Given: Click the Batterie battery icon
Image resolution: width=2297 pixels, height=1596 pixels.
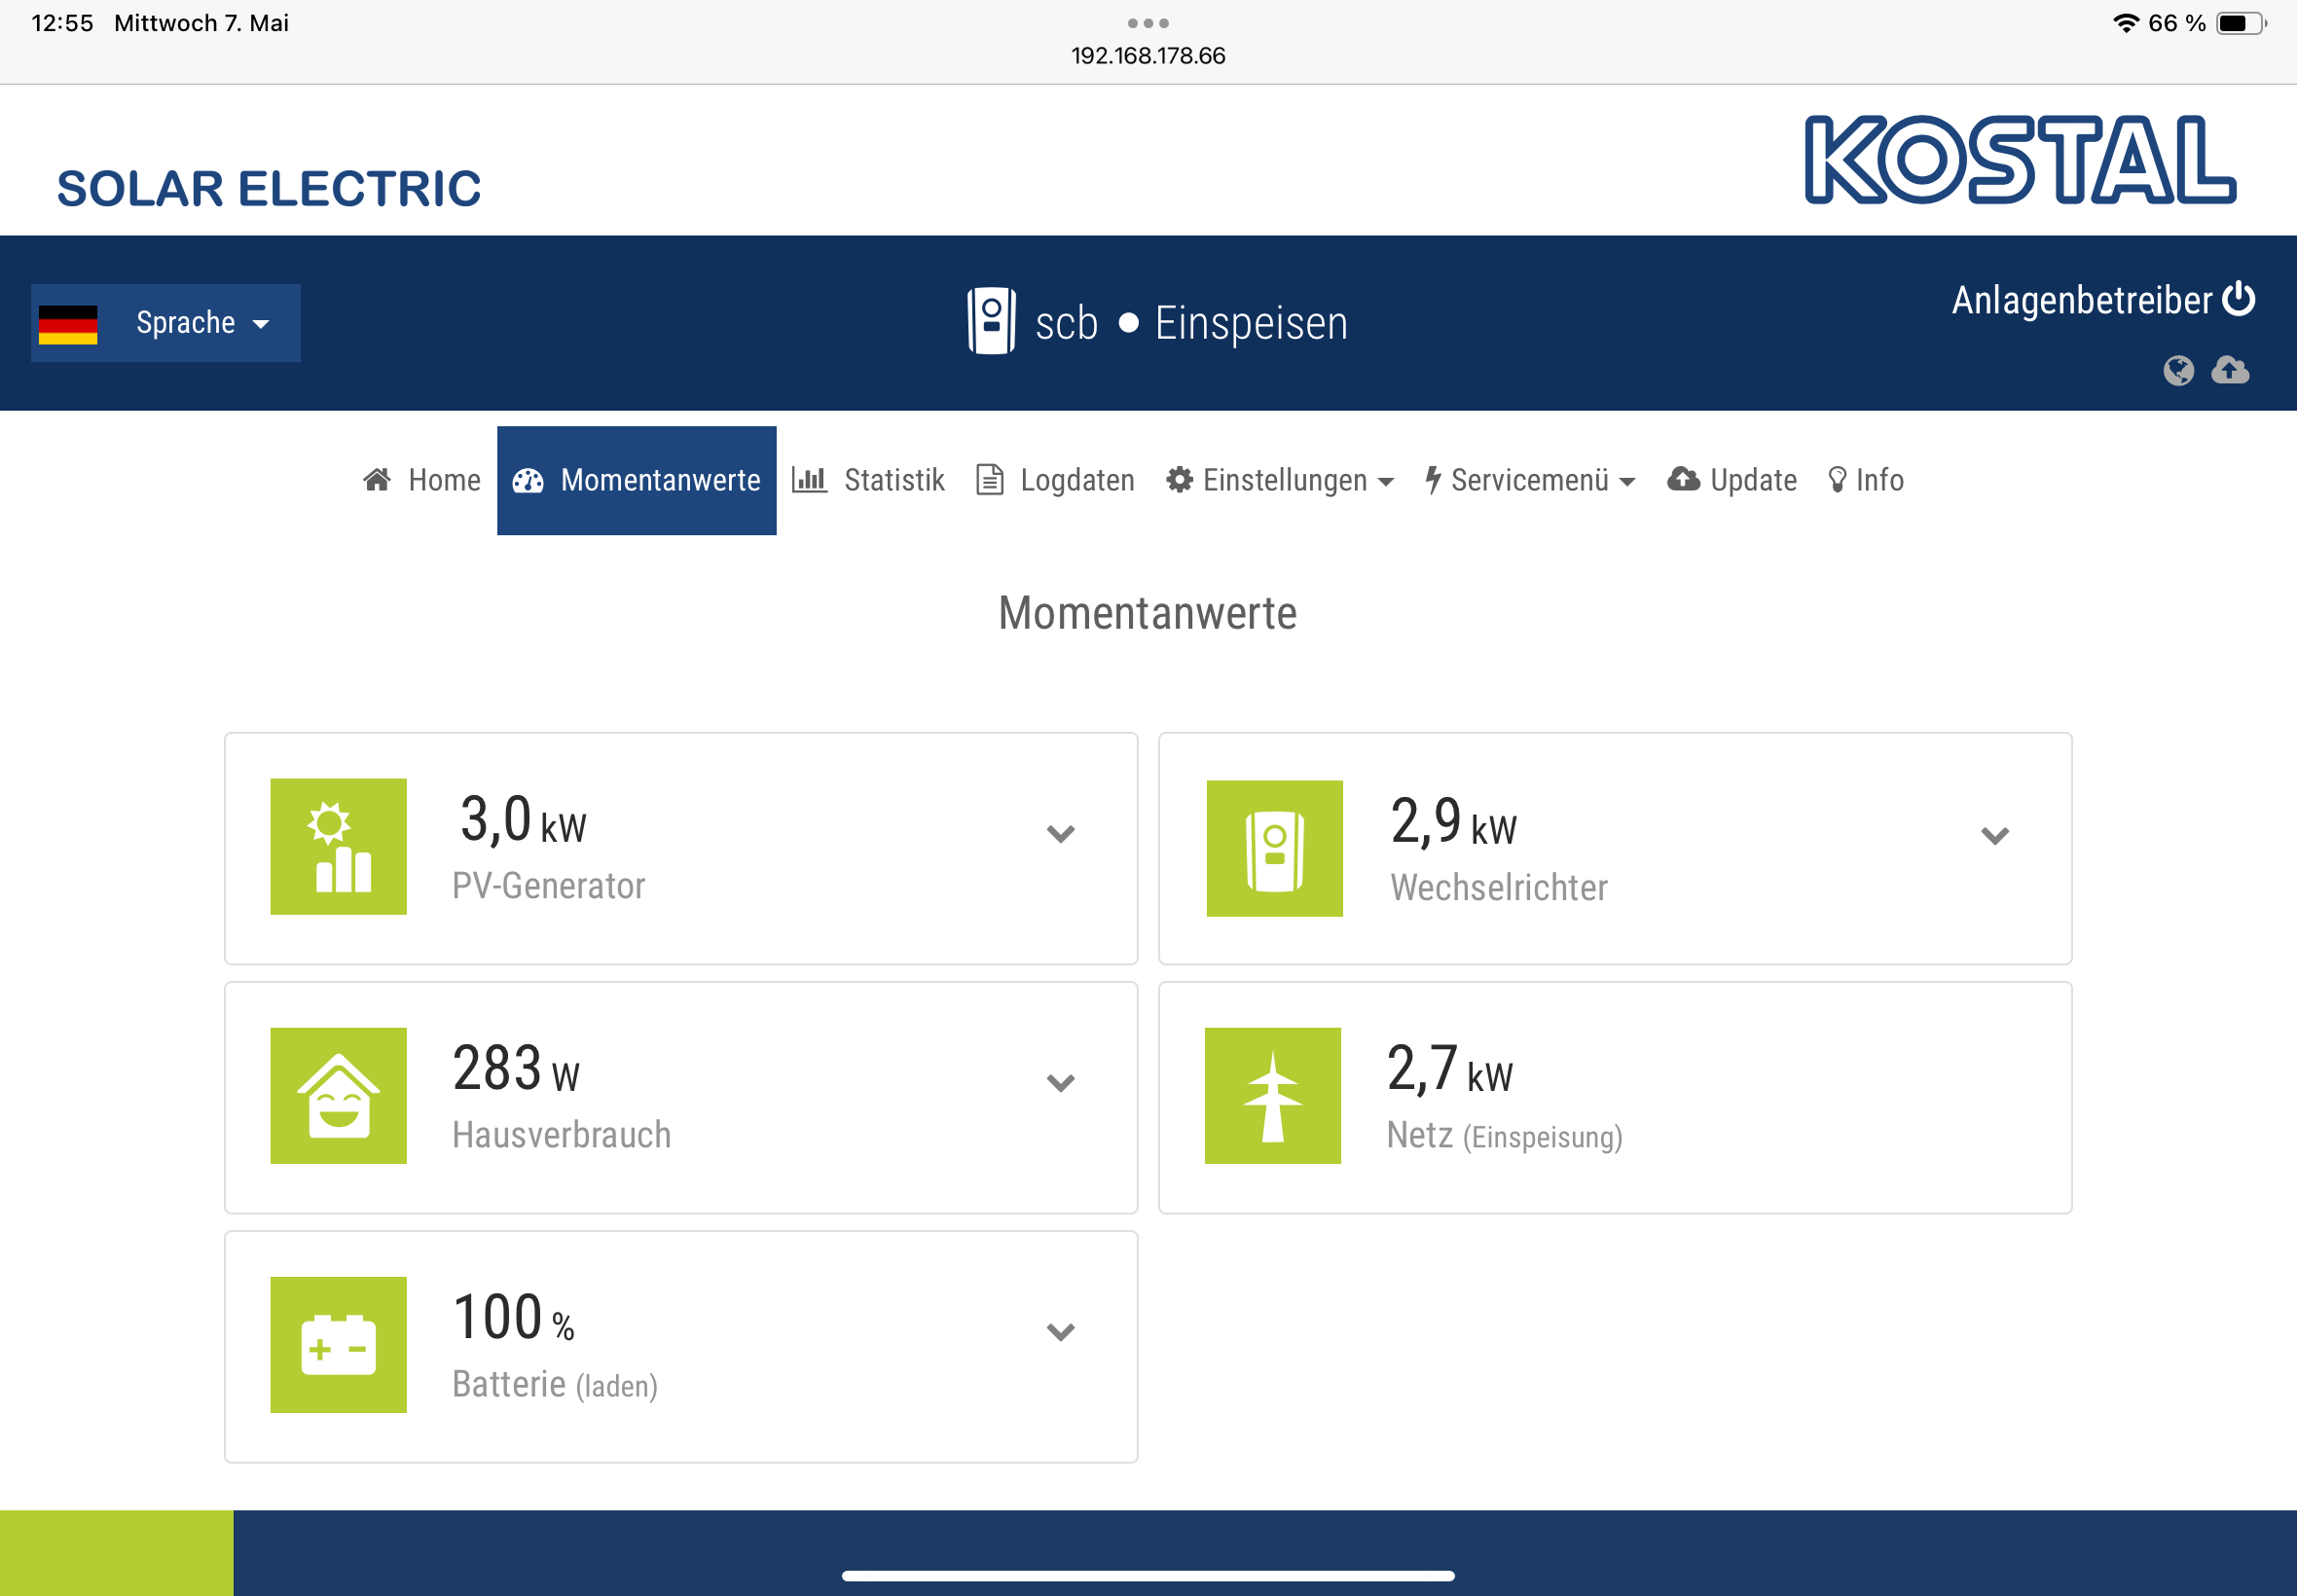Looking at the screenshot, I should (338, 1344).
